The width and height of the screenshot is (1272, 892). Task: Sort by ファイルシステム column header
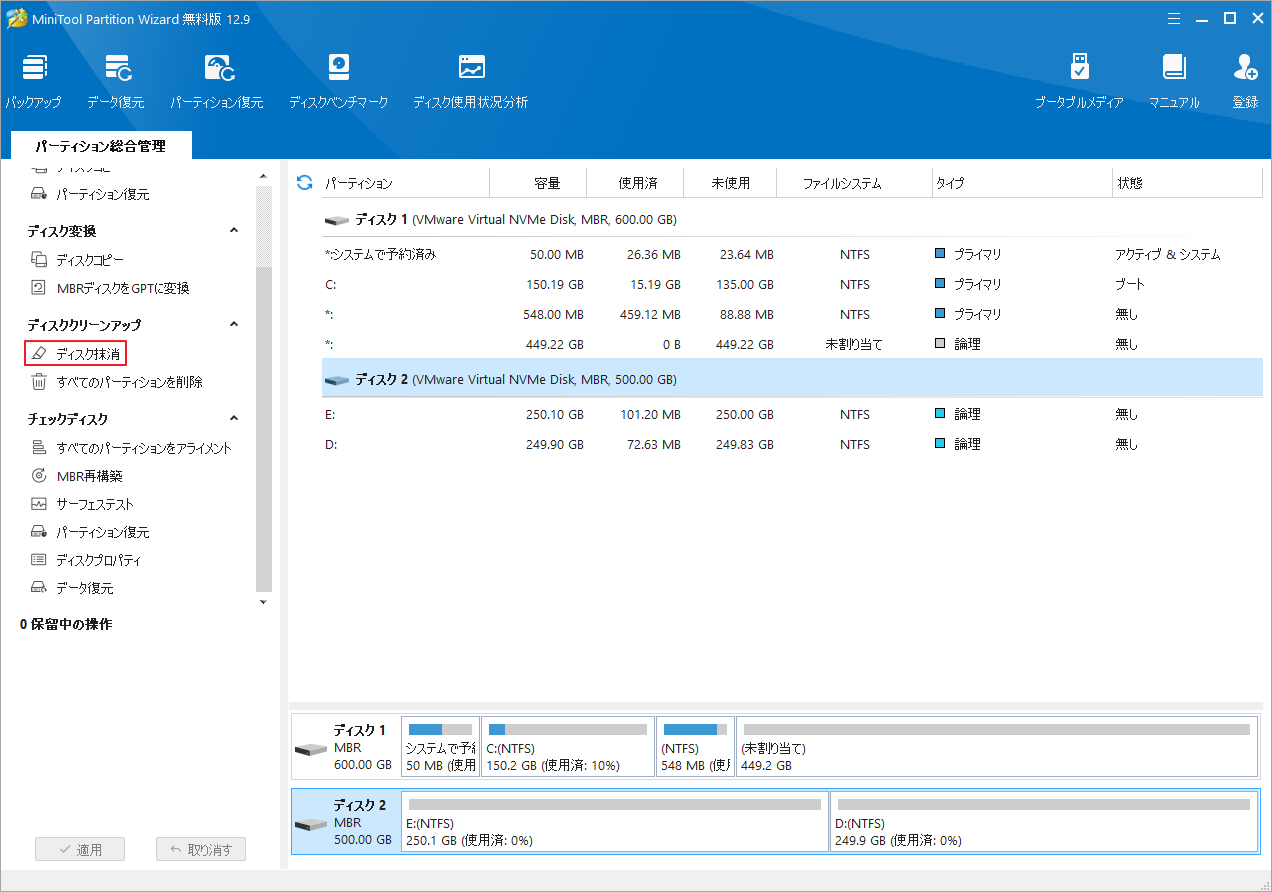tap(855, 183)
